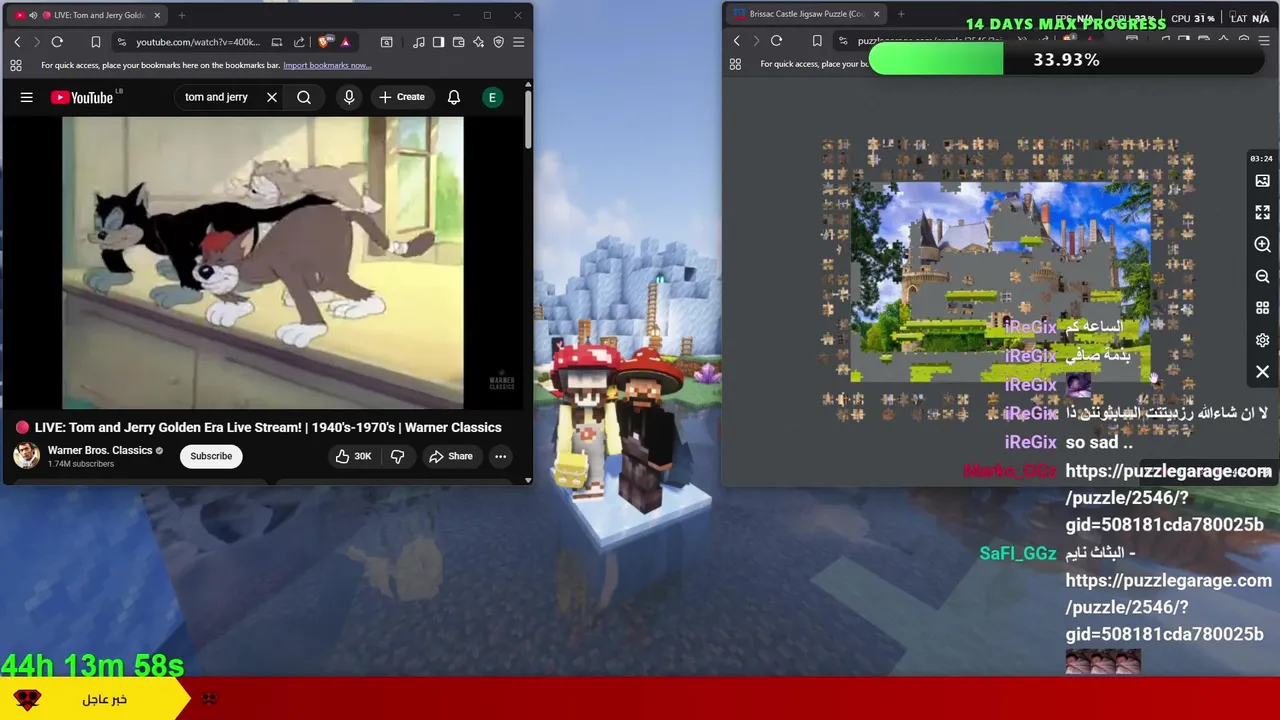Open tab search icon in YouTube window toolbar
Image resolution: width=1280 pixels, height=720 pixels.
point(387,42)
